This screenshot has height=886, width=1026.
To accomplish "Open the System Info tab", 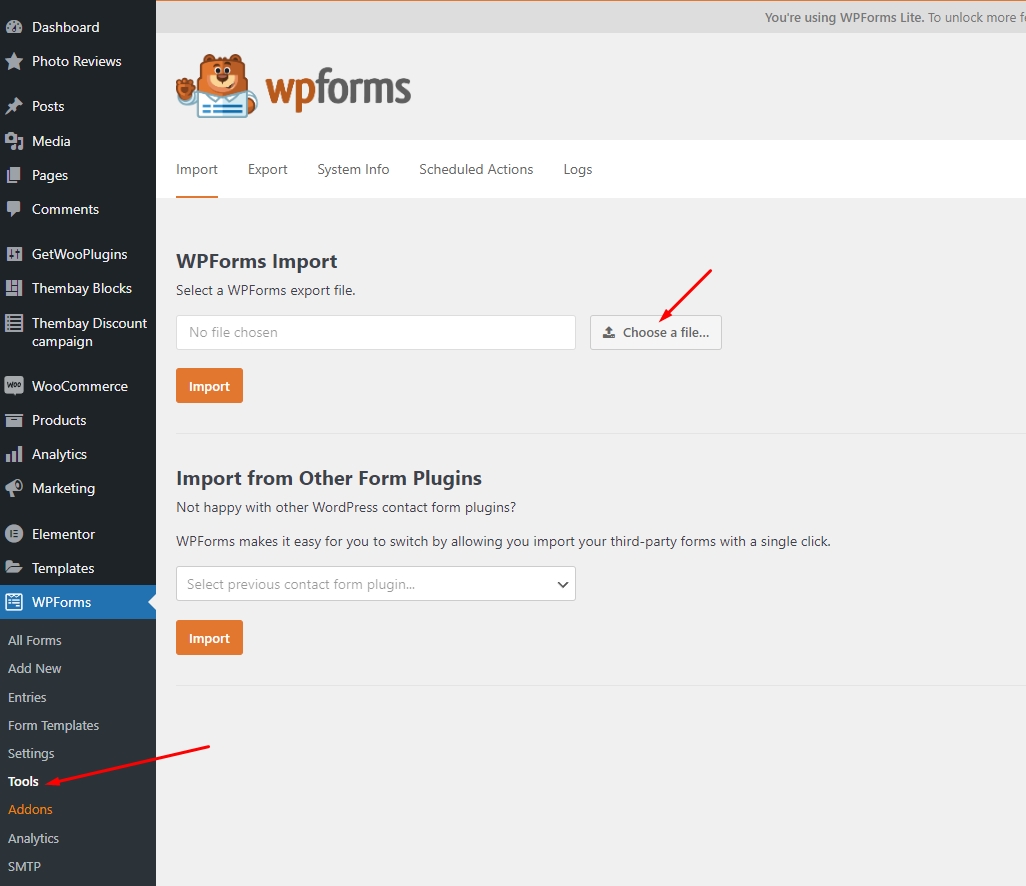I will [353, 170].
